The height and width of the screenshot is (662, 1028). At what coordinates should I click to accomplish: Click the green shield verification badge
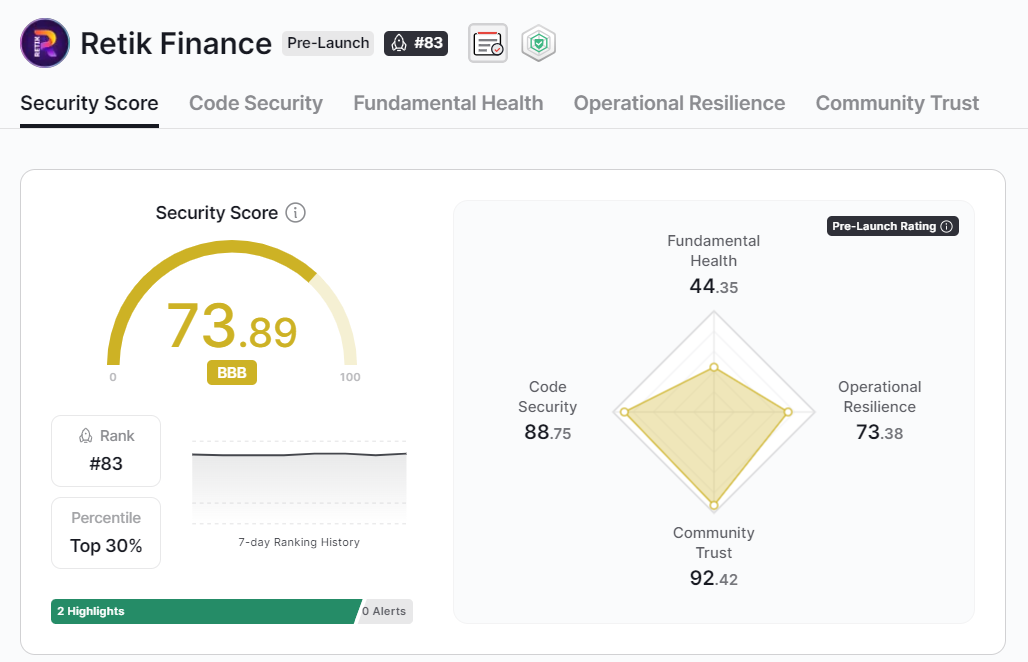click(x=539, y=43)
